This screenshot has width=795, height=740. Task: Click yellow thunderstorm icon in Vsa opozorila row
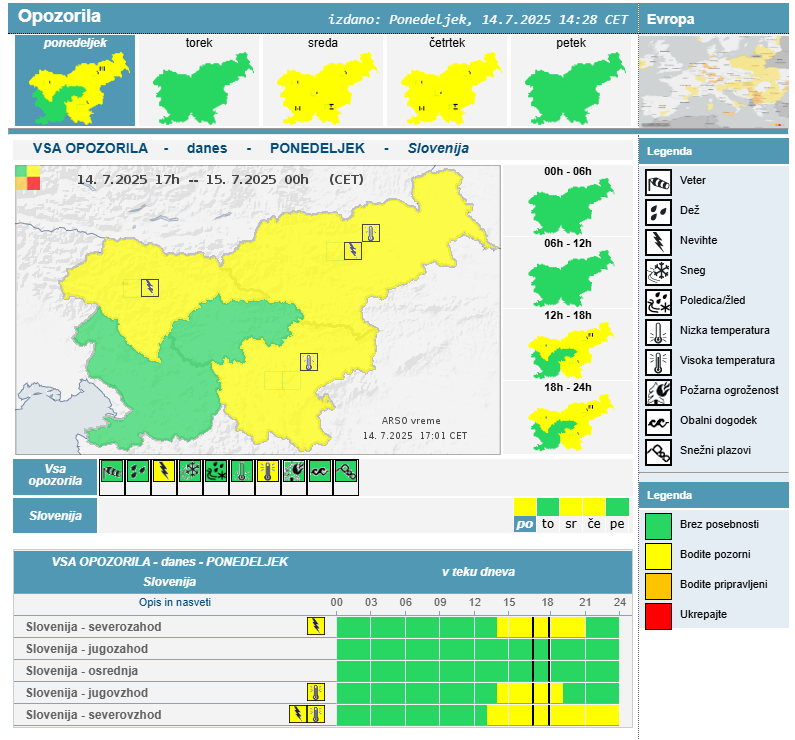tap(163, 472)
